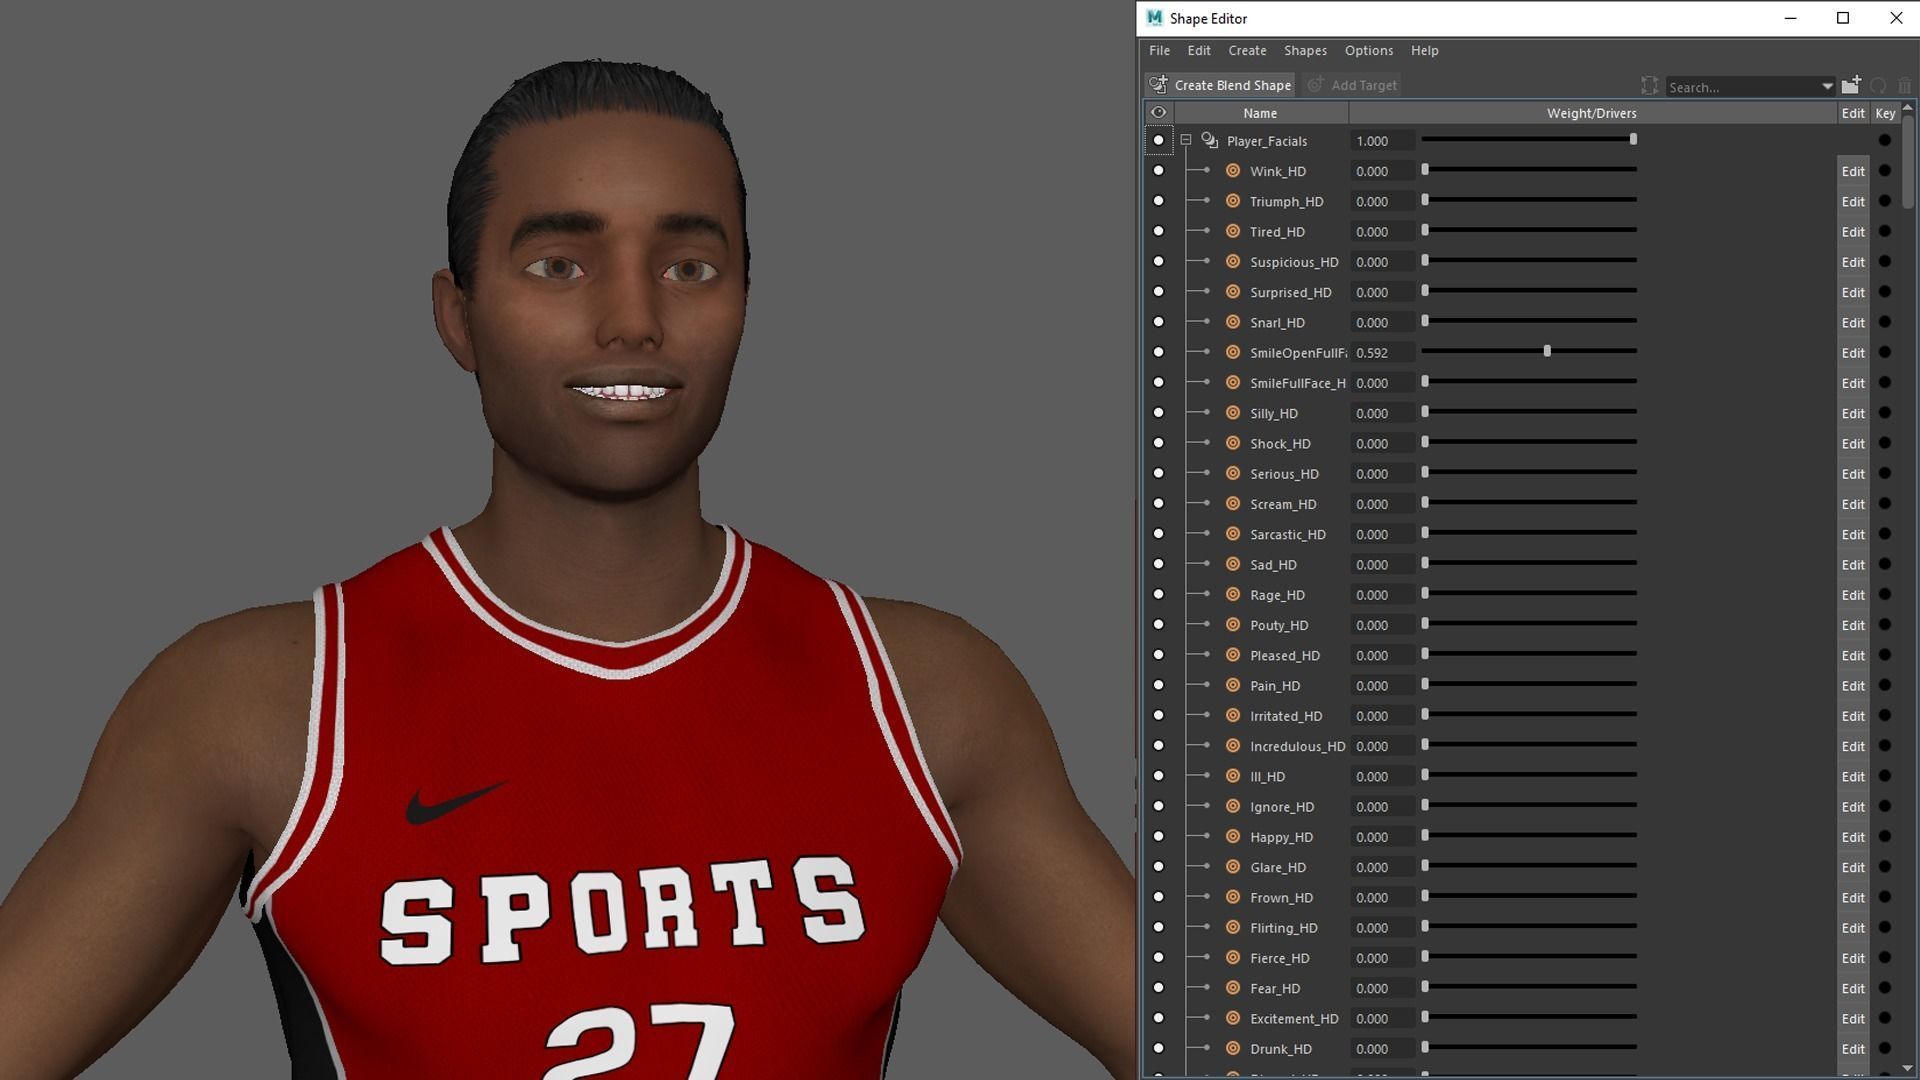This screenshot has height=1080, width=1920.
Task: Click the SmileOpenFullFace weight slider handle
Action: 1547,351
